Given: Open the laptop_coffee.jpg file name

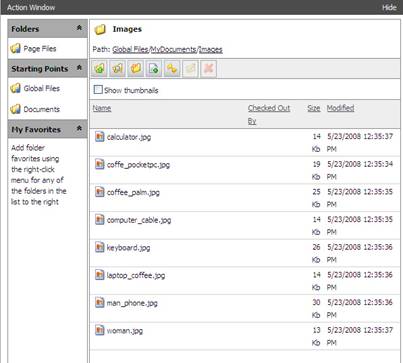Looking at the screenshot, I should [136, 276].
